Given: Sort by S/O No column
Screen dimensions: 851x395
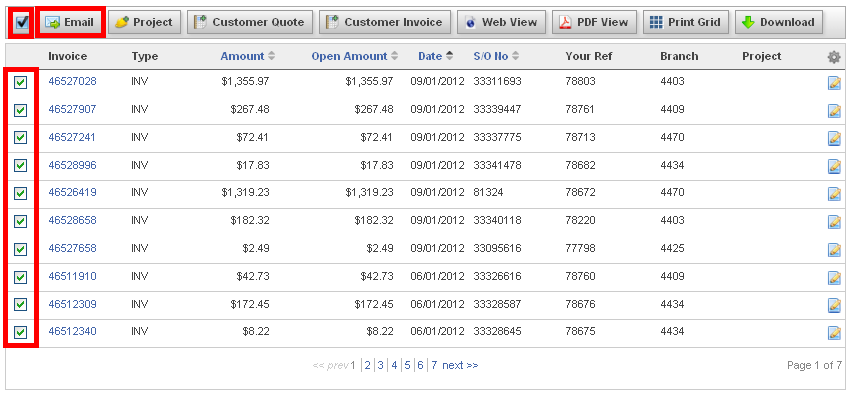Looking at the screenshot, I should tap(496, 56).
